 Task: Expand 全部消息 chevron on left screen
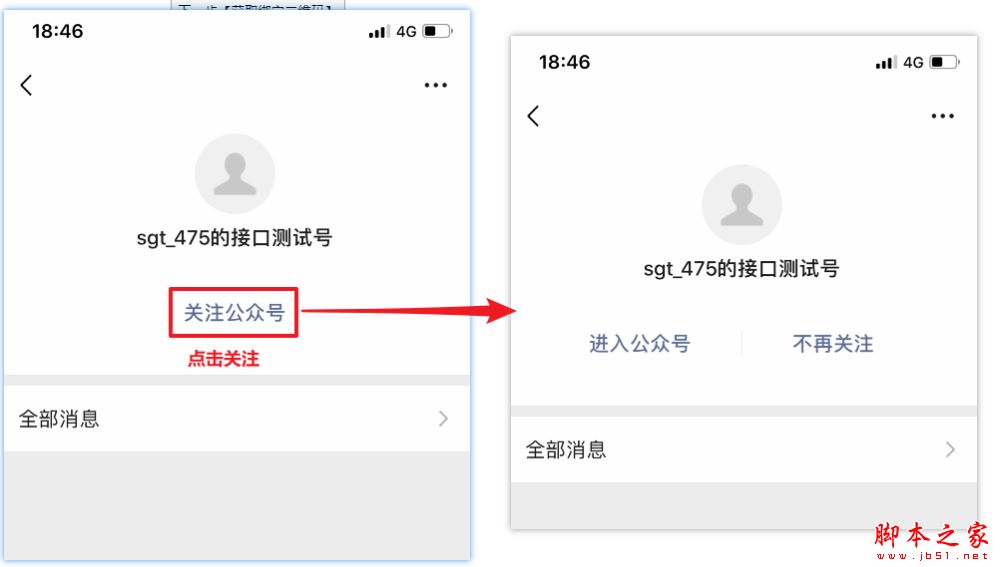(443, 419)
